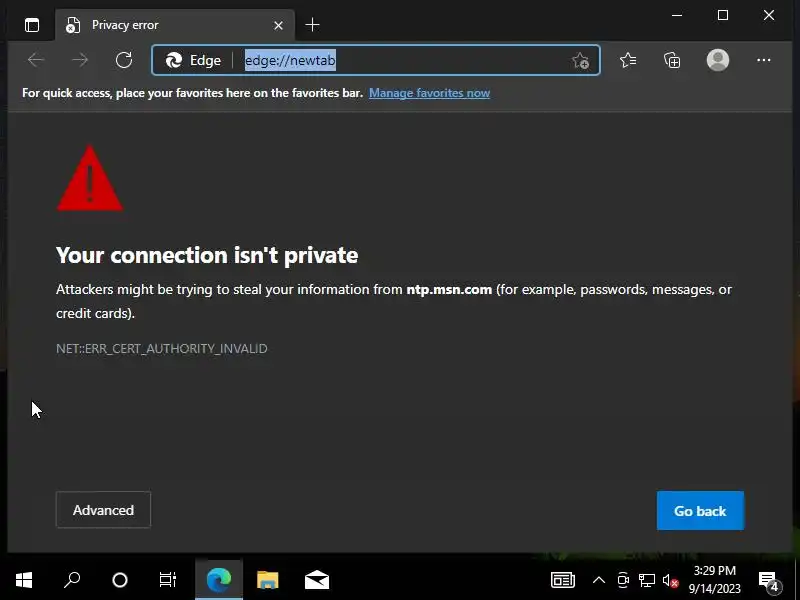The height and width of the screenshot is (600, 800).
Task: Open the network status tray icon
Action: tap(646, 580)
